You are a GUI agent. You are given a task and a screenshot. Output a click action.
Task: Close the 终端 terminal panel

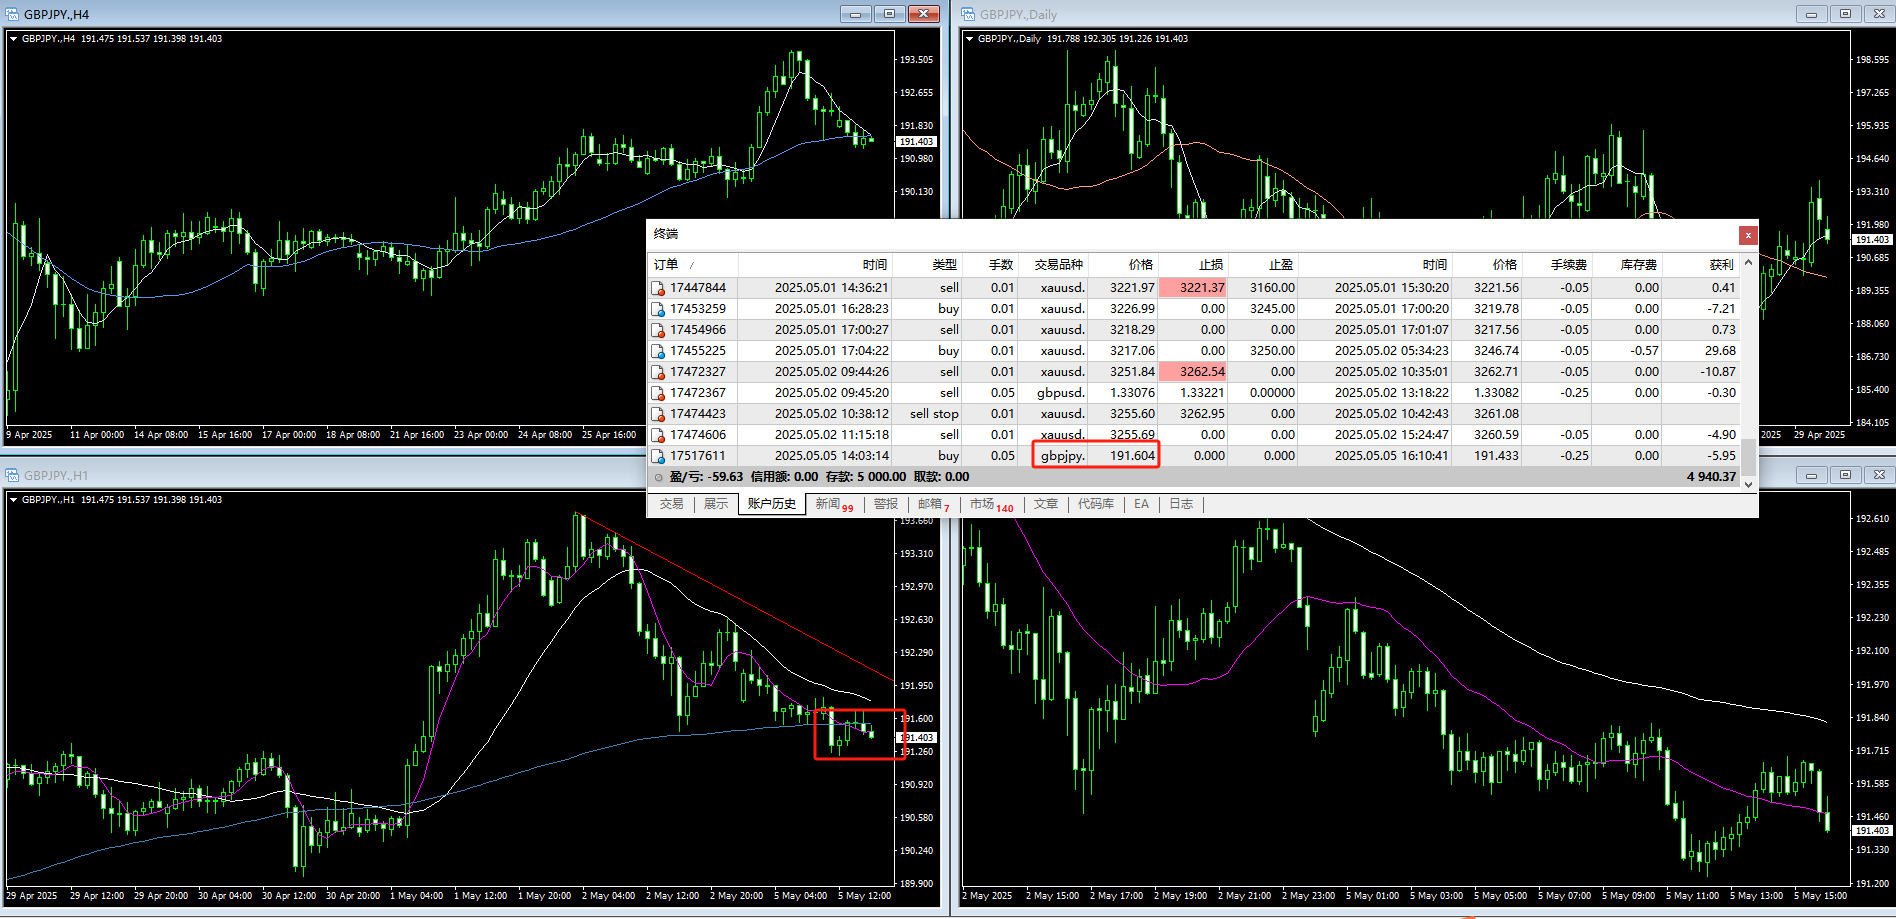tap(1748, 235)
